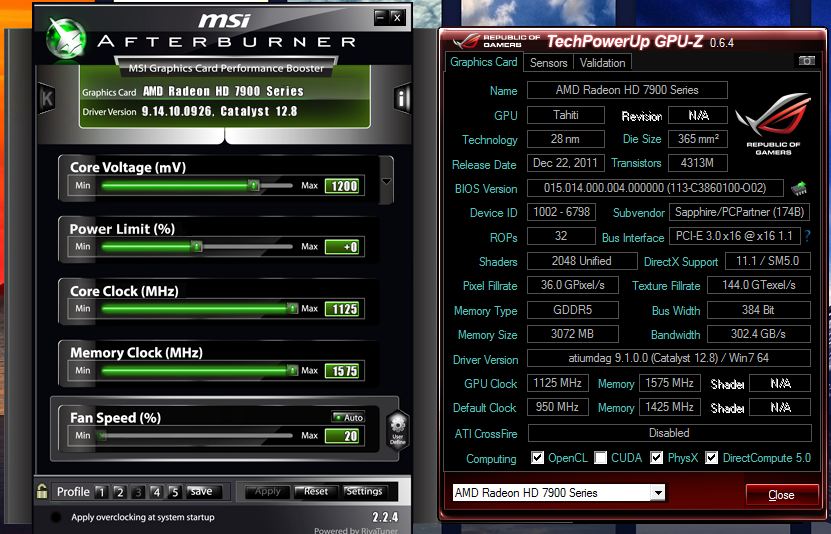Switch to the Graphics Card tab
831x534 pixels.
[483, 62]
